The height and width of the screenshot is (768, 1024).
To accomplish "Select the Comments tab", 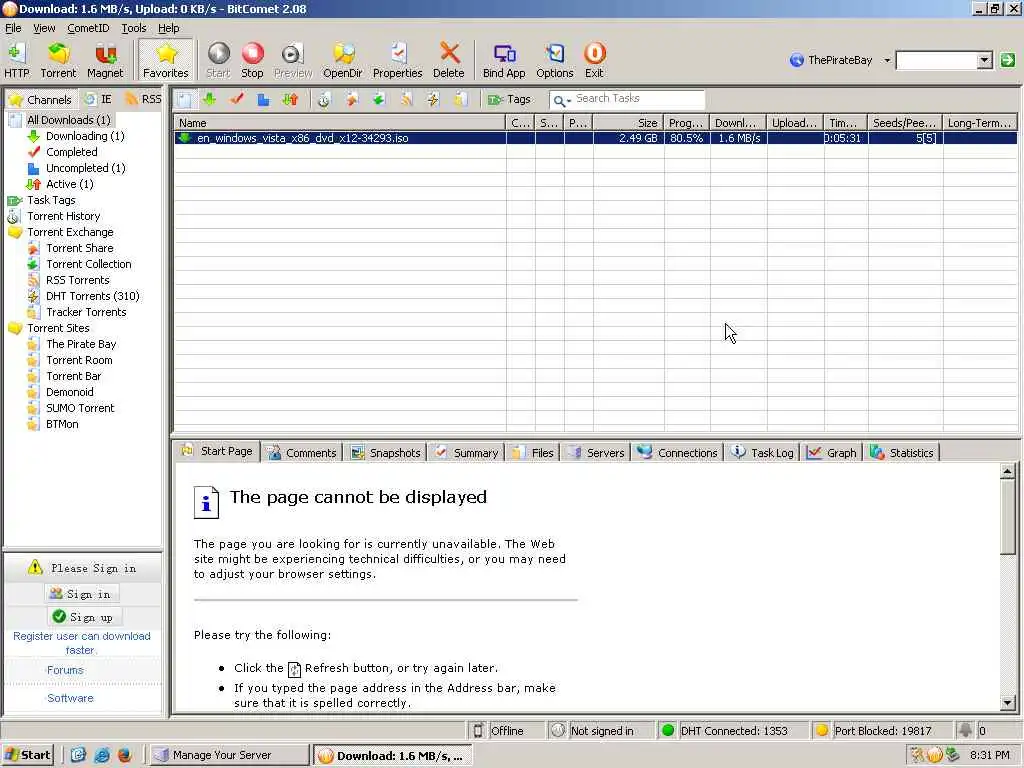I will click(x=302, y=453).
